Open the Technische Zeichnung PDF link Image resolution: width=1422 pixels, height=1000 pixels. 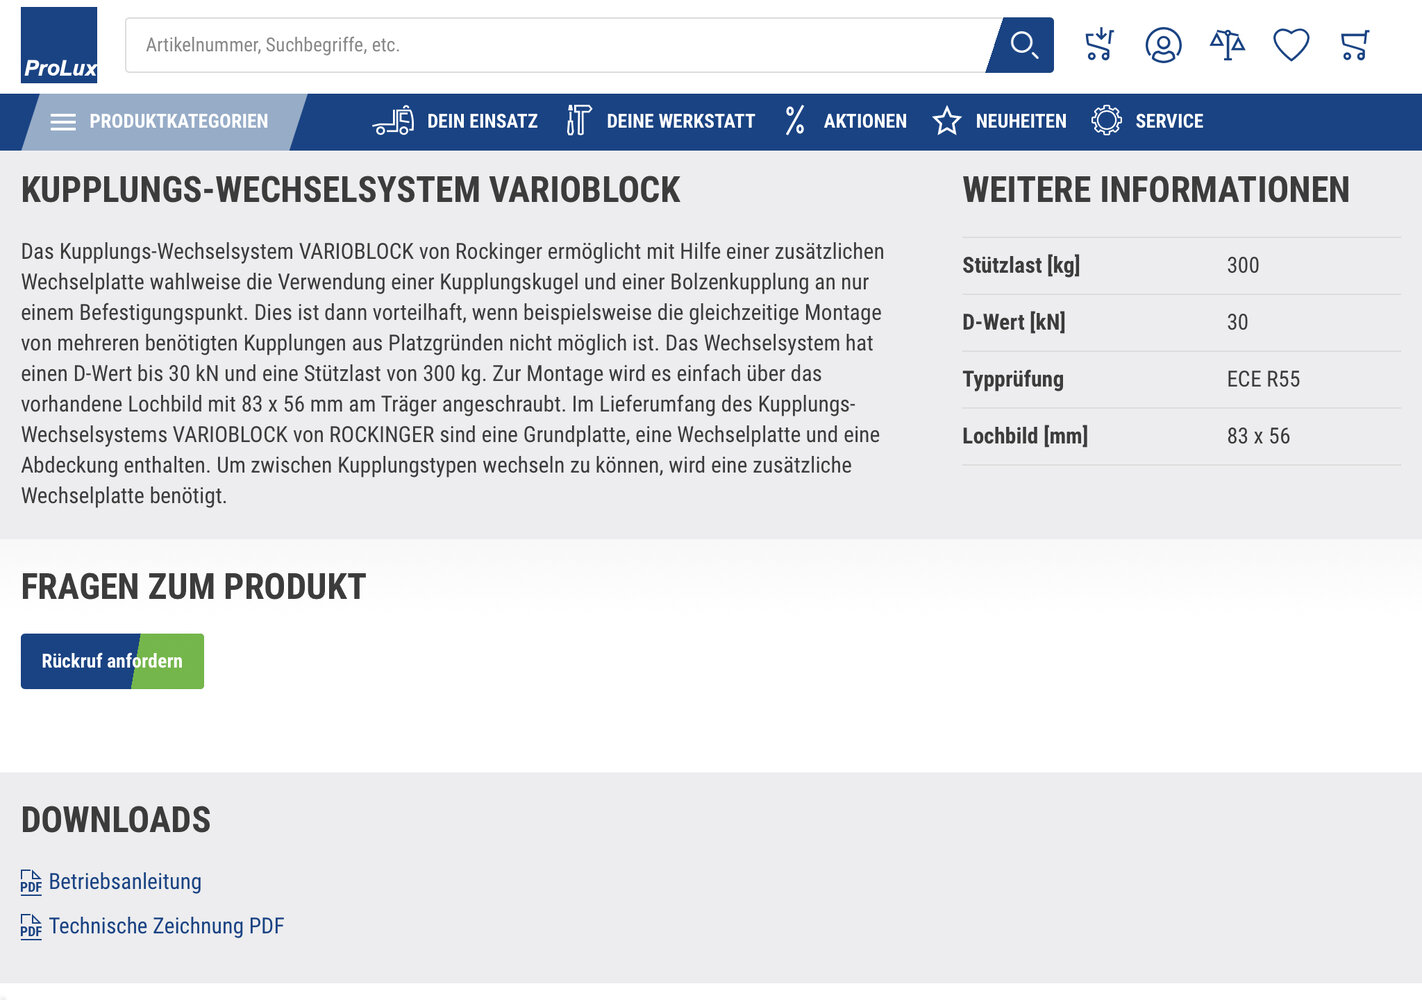tap(166, 926)
